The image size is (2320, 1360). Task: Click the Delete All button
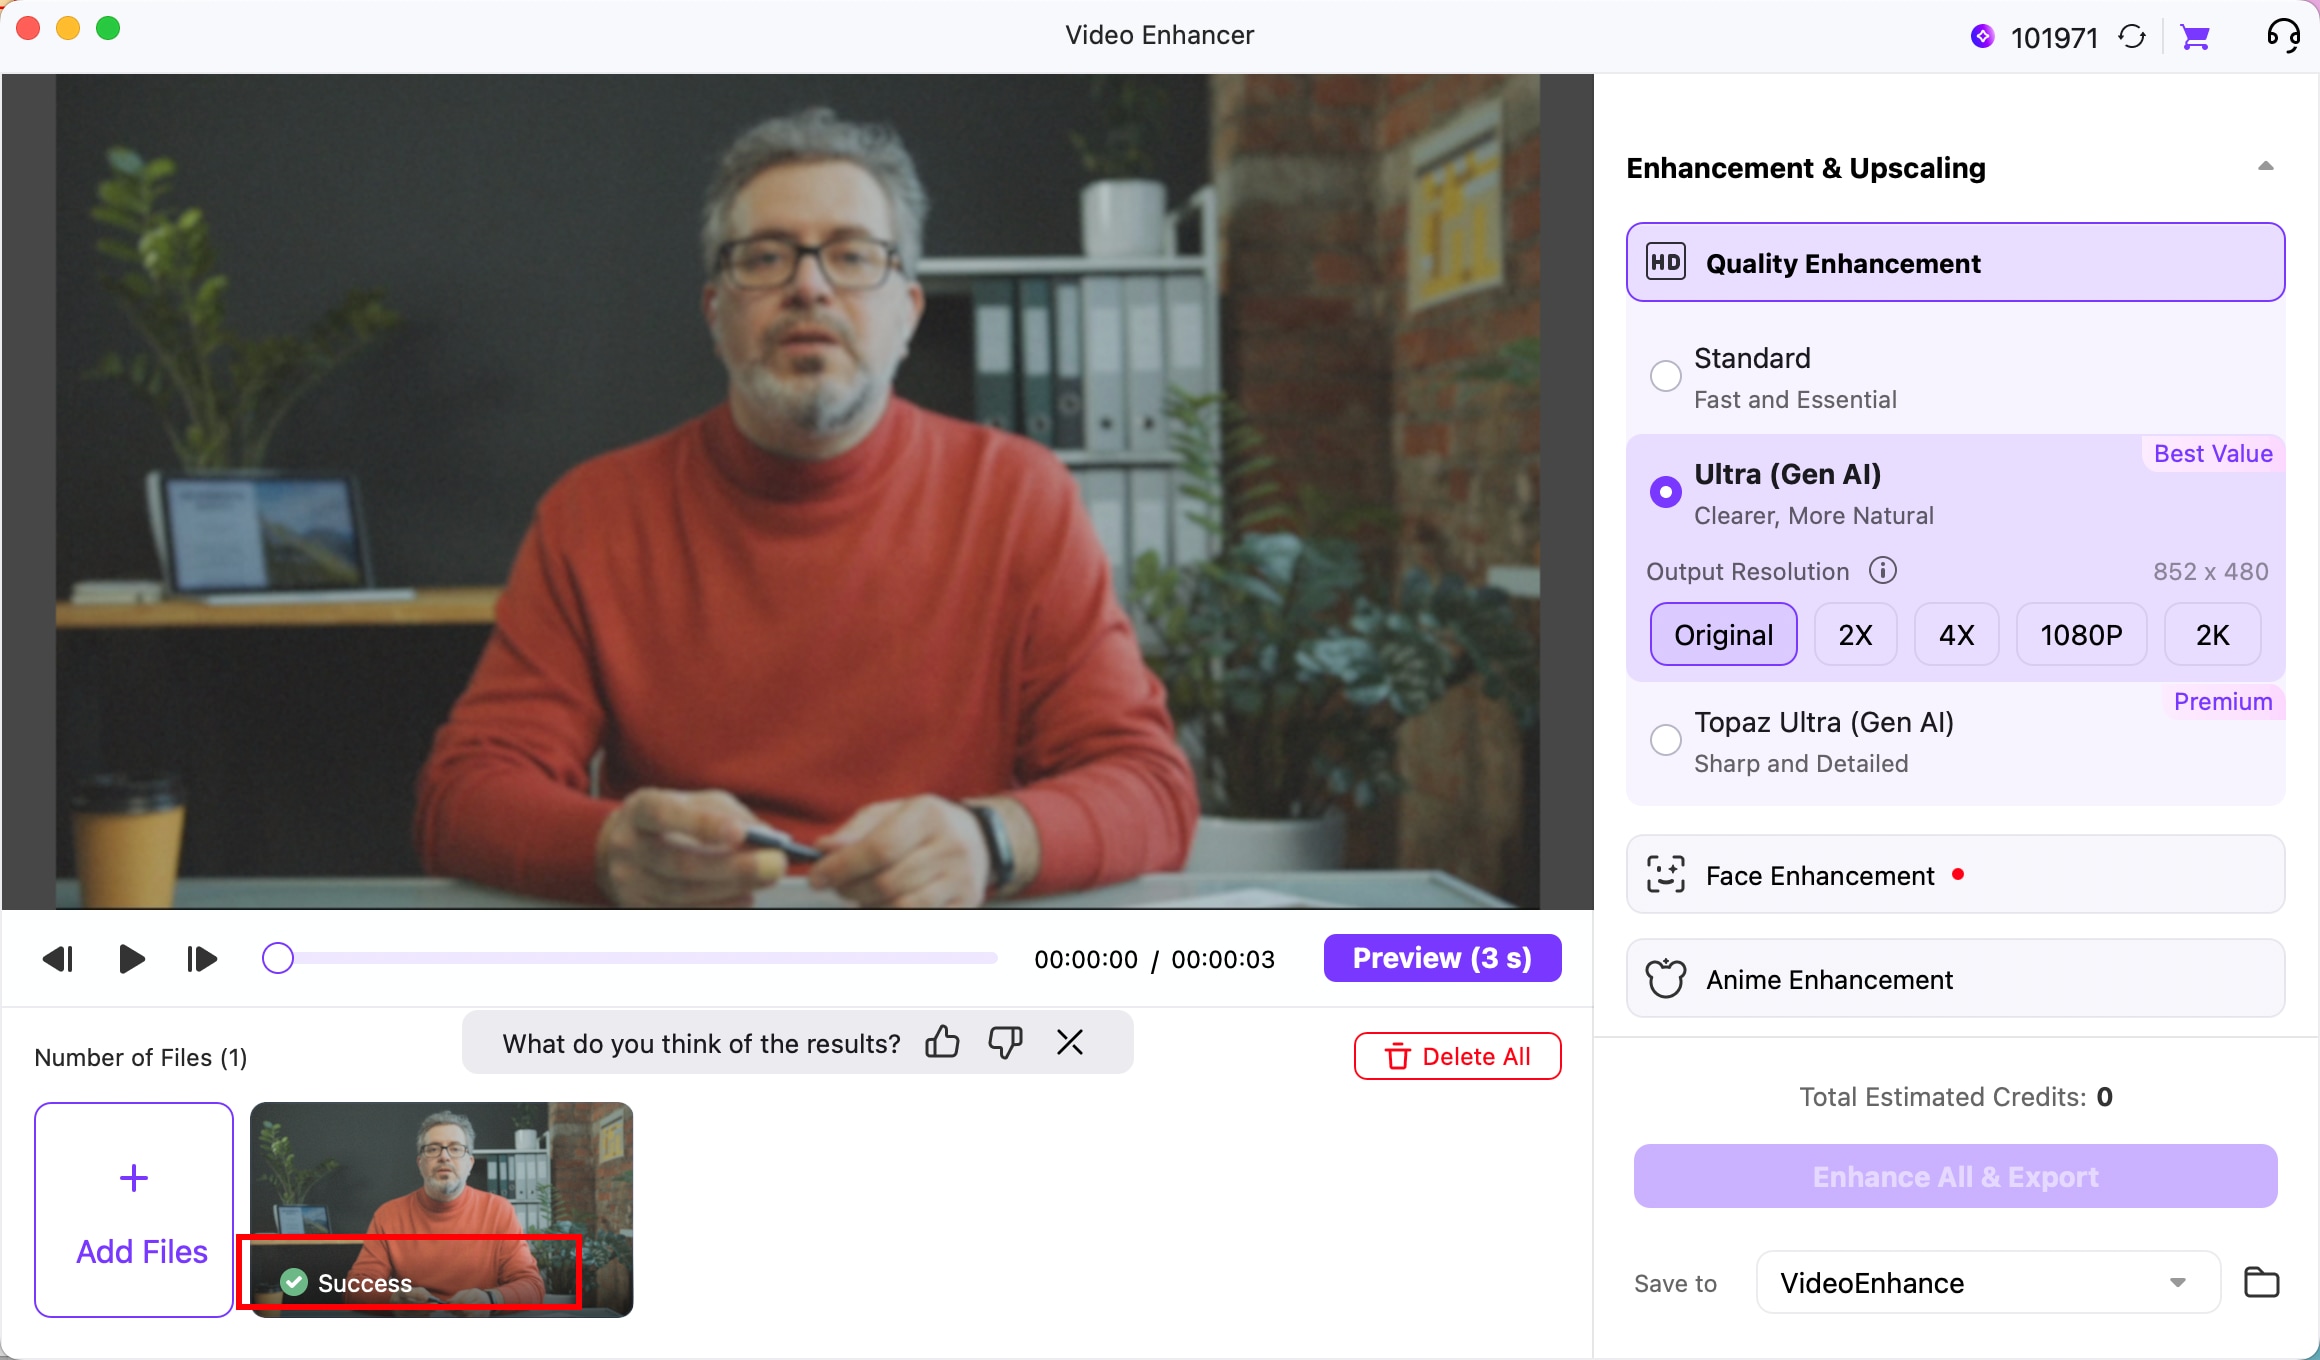pyautogui.click(x=1458, y=1056)
